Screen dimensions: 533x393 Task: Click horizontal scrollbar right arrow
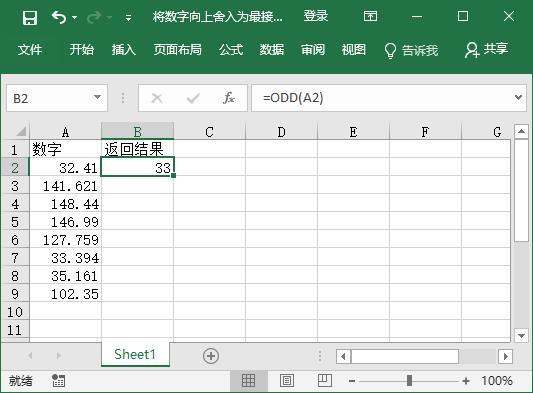[x=505, y=356]
